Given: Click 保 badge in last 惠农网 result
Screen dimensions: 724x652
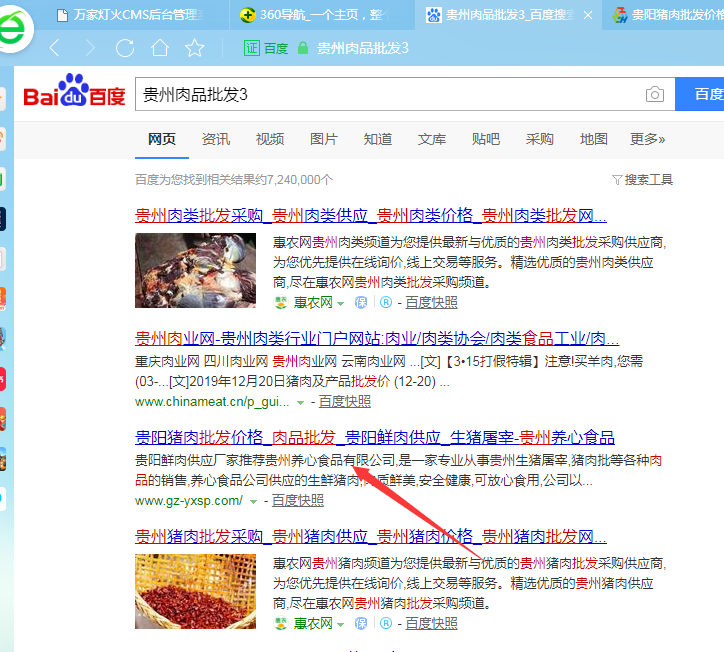Looking at the screenshot, I should click(361, 624).
